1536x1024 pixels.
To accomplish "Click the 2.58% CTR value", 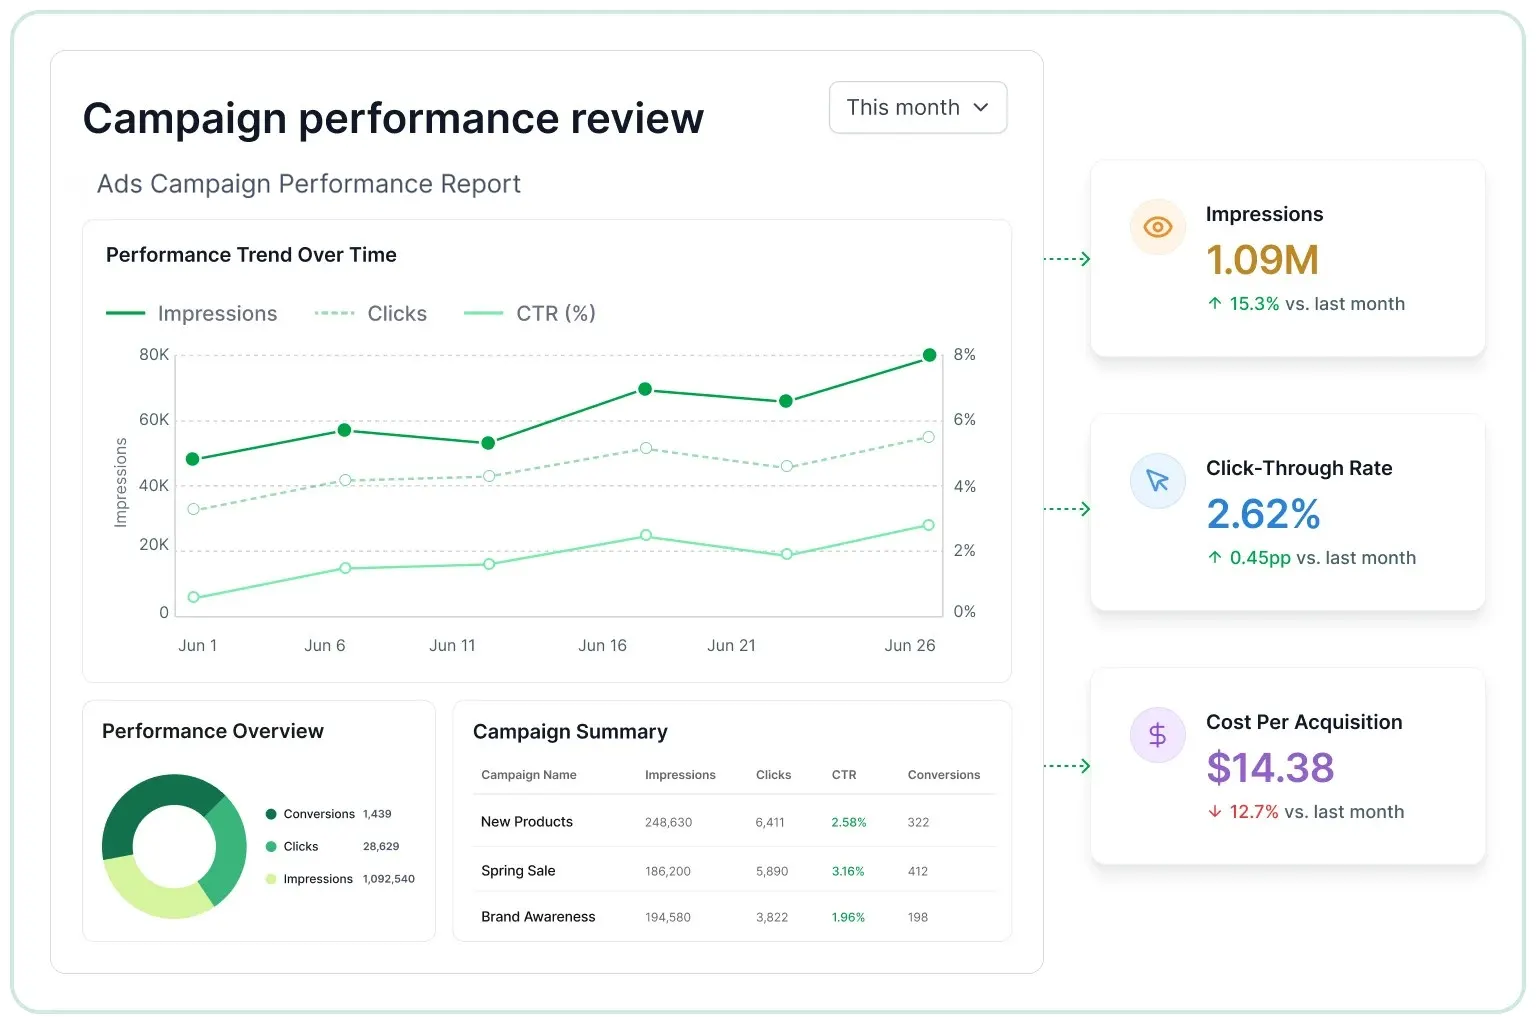I will click(x=849, y=822).
